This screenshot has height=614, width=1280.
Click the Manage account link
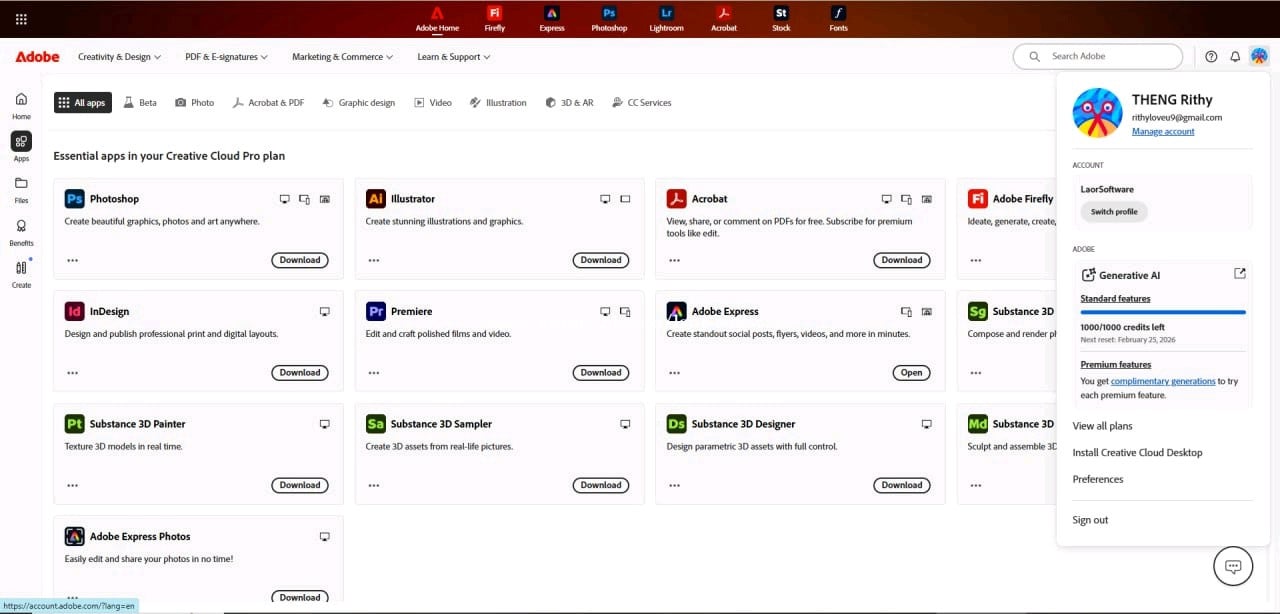pyautogui.click(x=1163, y=132)
